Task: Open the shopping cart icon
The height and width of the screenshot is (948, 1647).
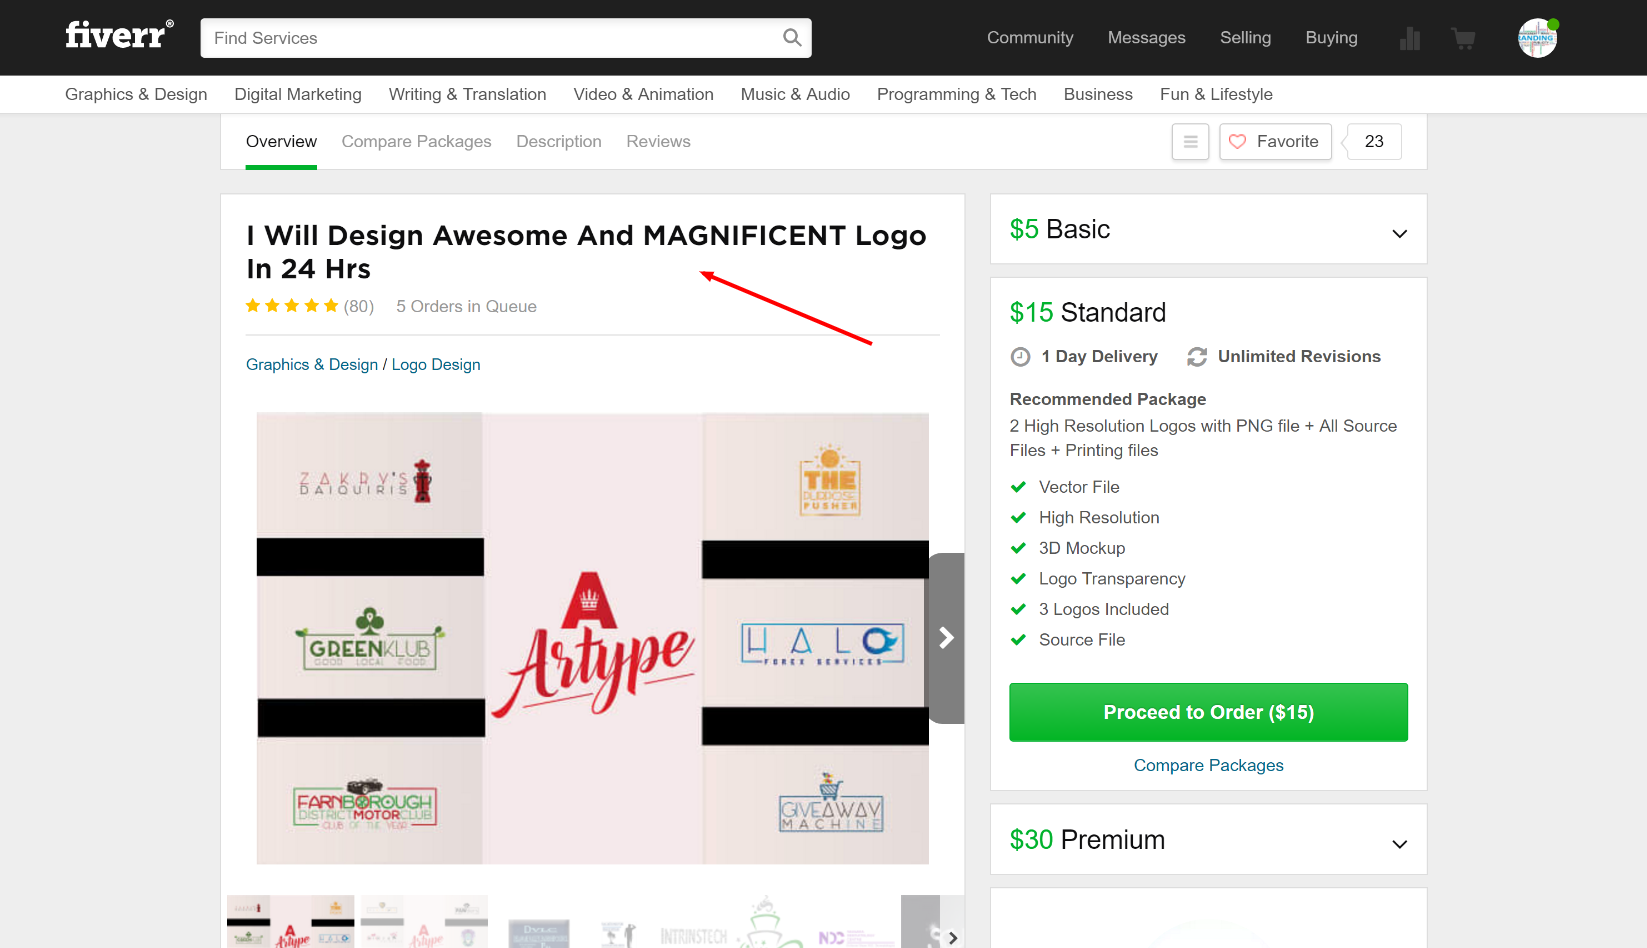Action: tap(1463, 38)
